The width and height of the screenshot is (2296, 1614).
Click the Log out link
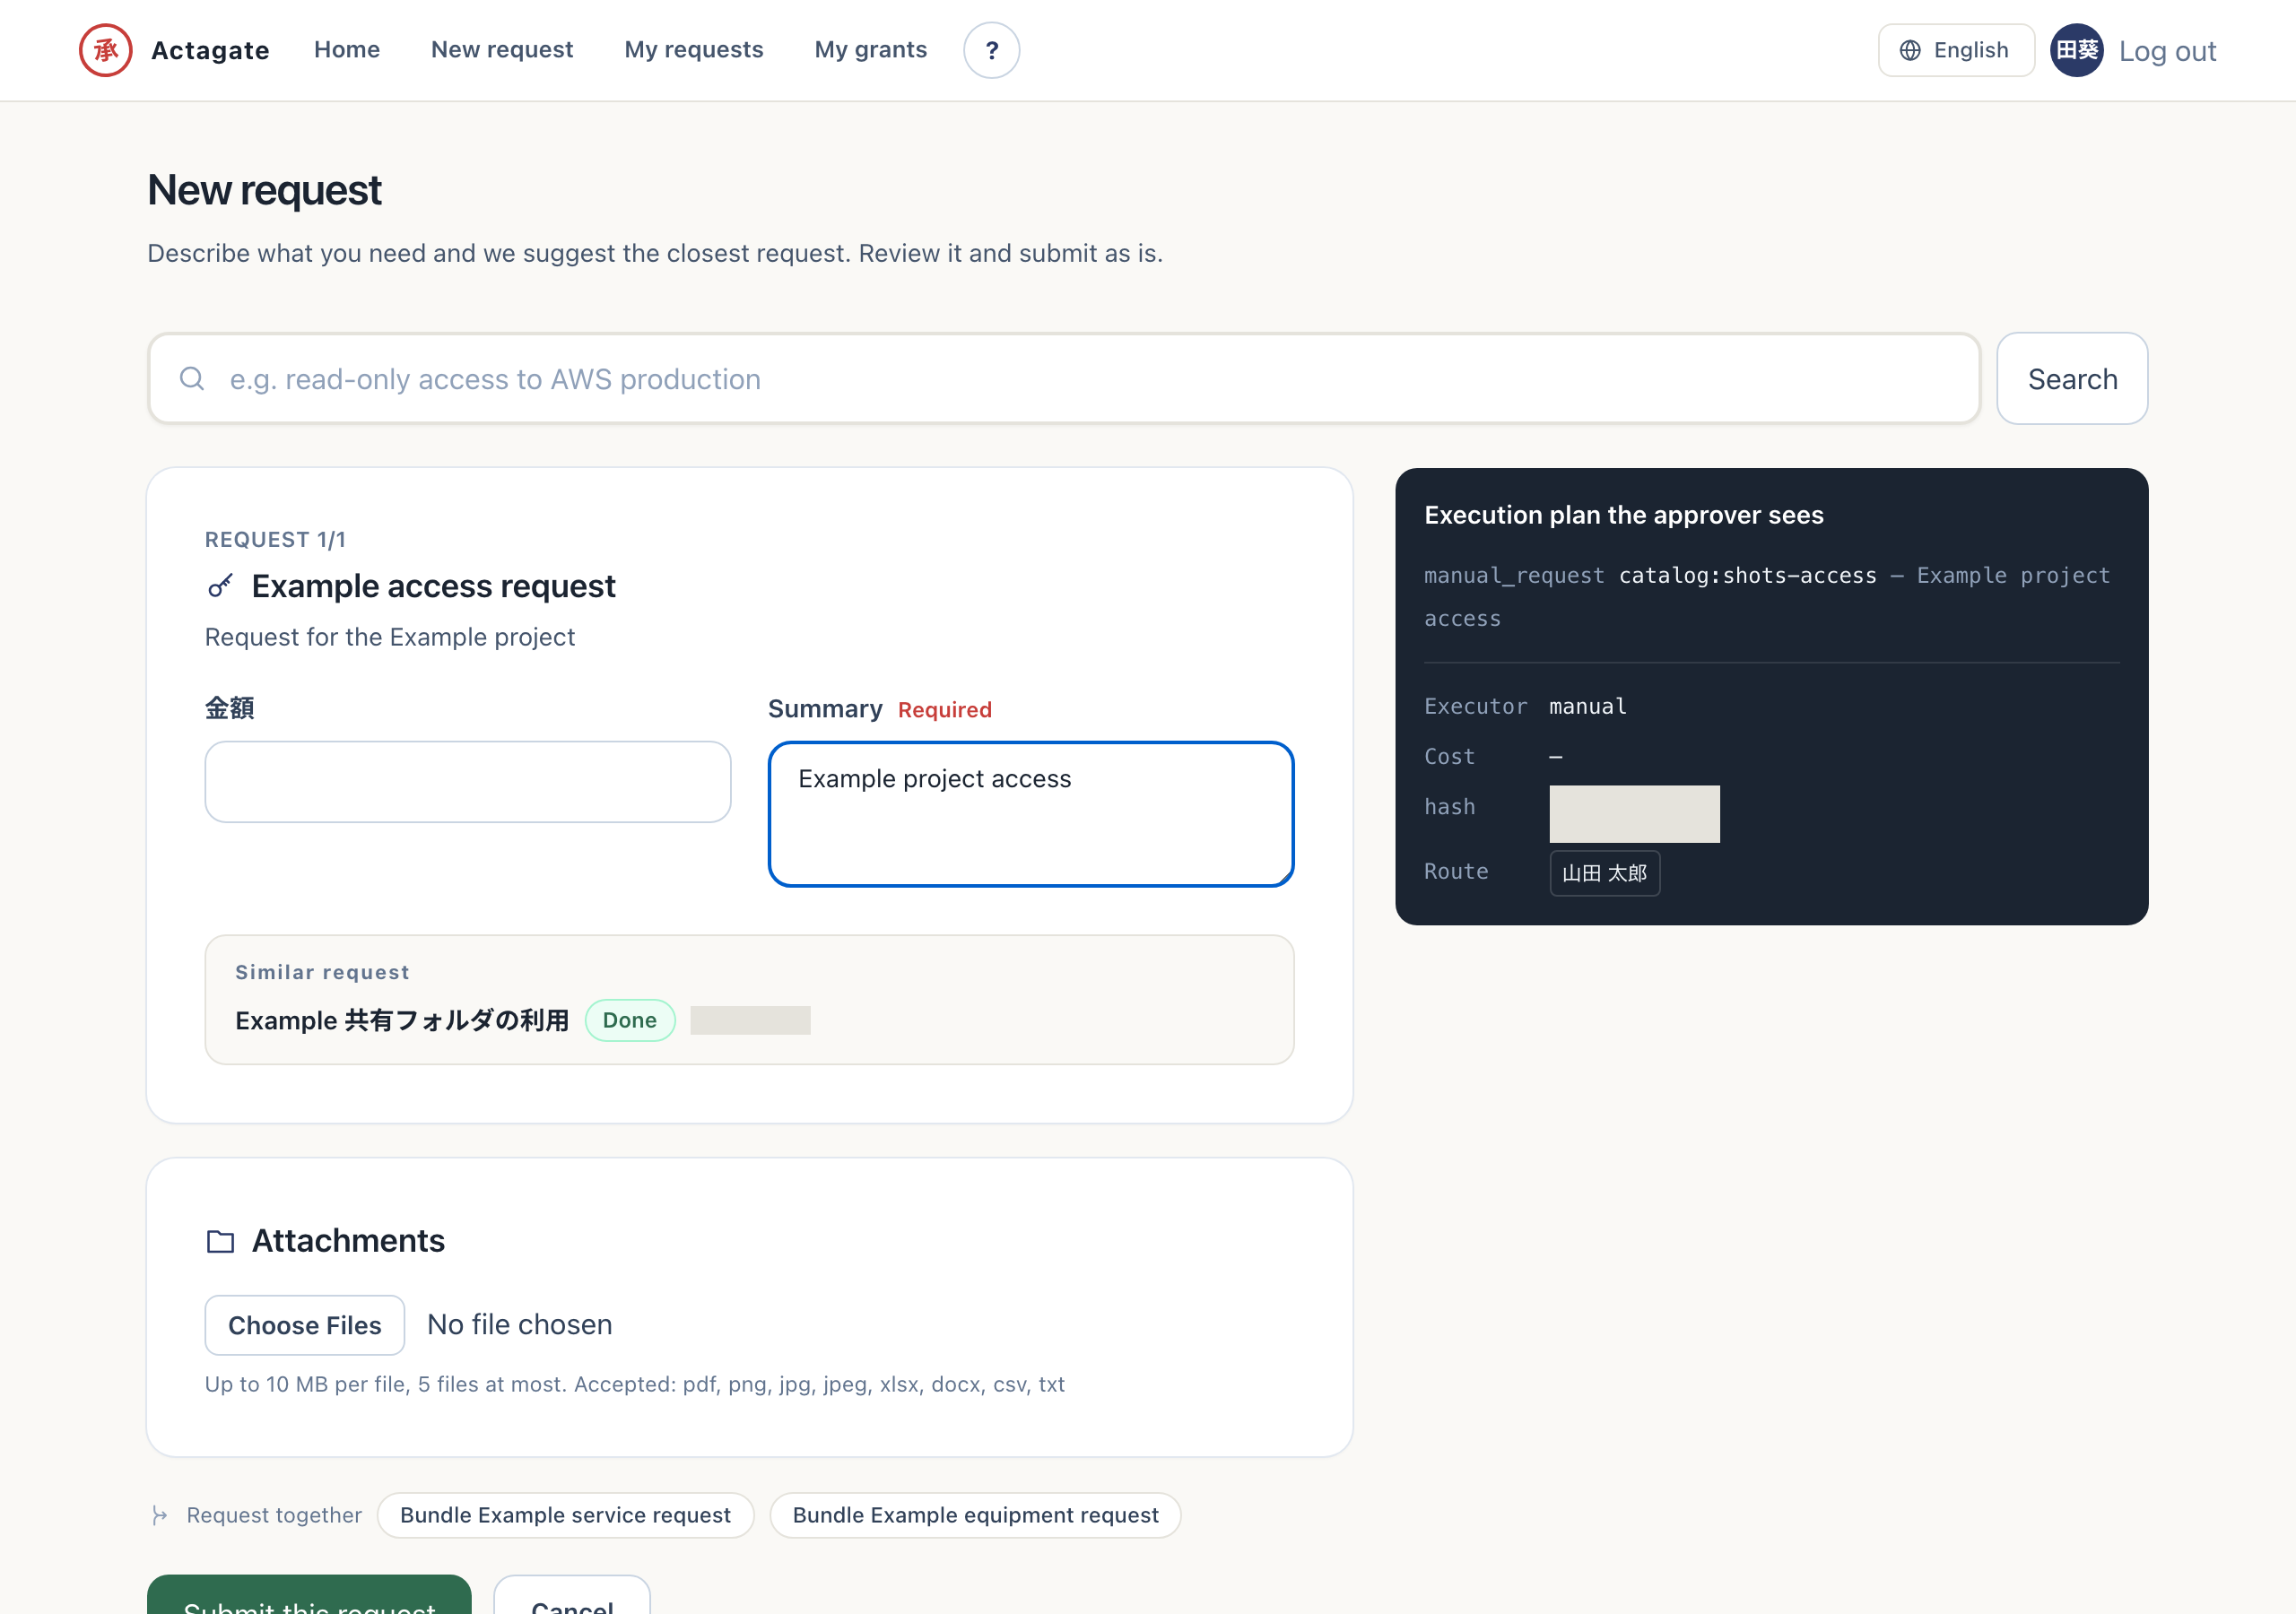point(2167,51)
